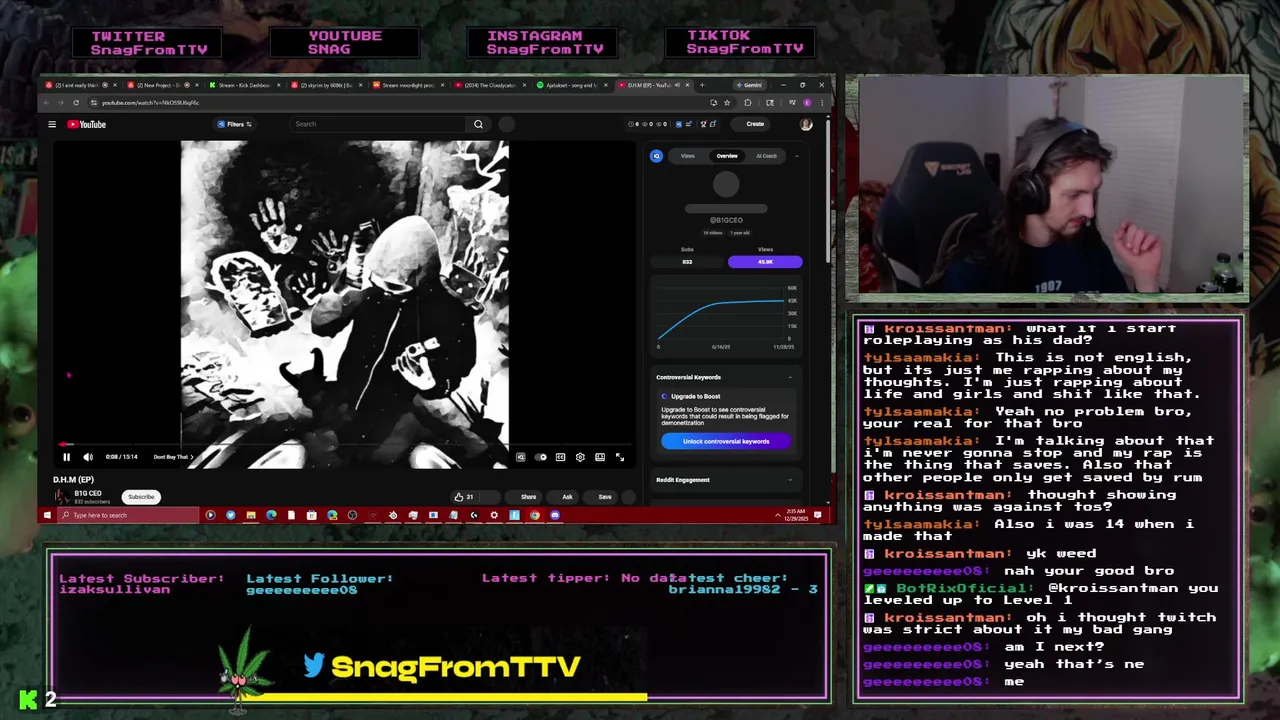The image size is (1280, 720).
Task: Click Unlock controversial keywords button
Action: coord(726,441)
